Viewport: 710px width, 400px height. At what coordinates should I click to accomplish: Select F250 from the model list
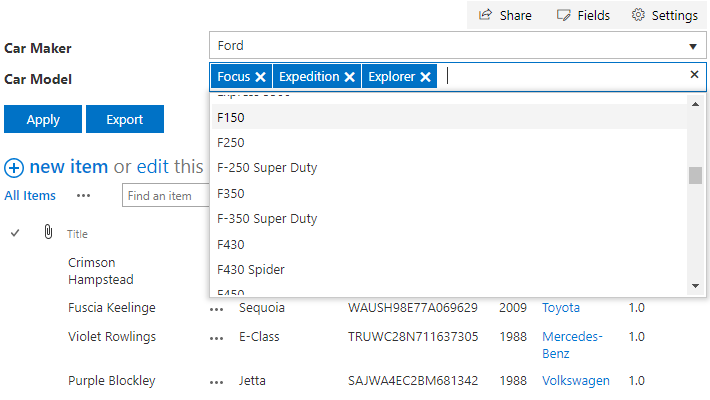pos(449,143)
